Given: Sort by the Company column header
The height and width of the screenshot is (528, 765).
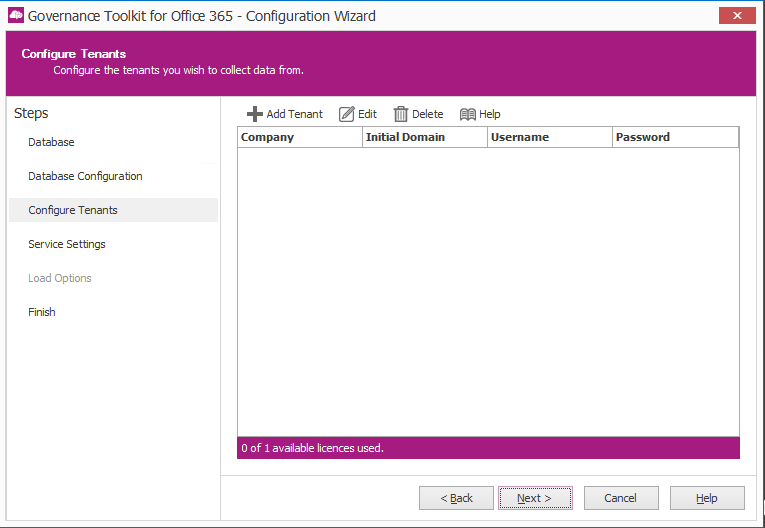Looking at the screenshot, I should tap(299, 137).
